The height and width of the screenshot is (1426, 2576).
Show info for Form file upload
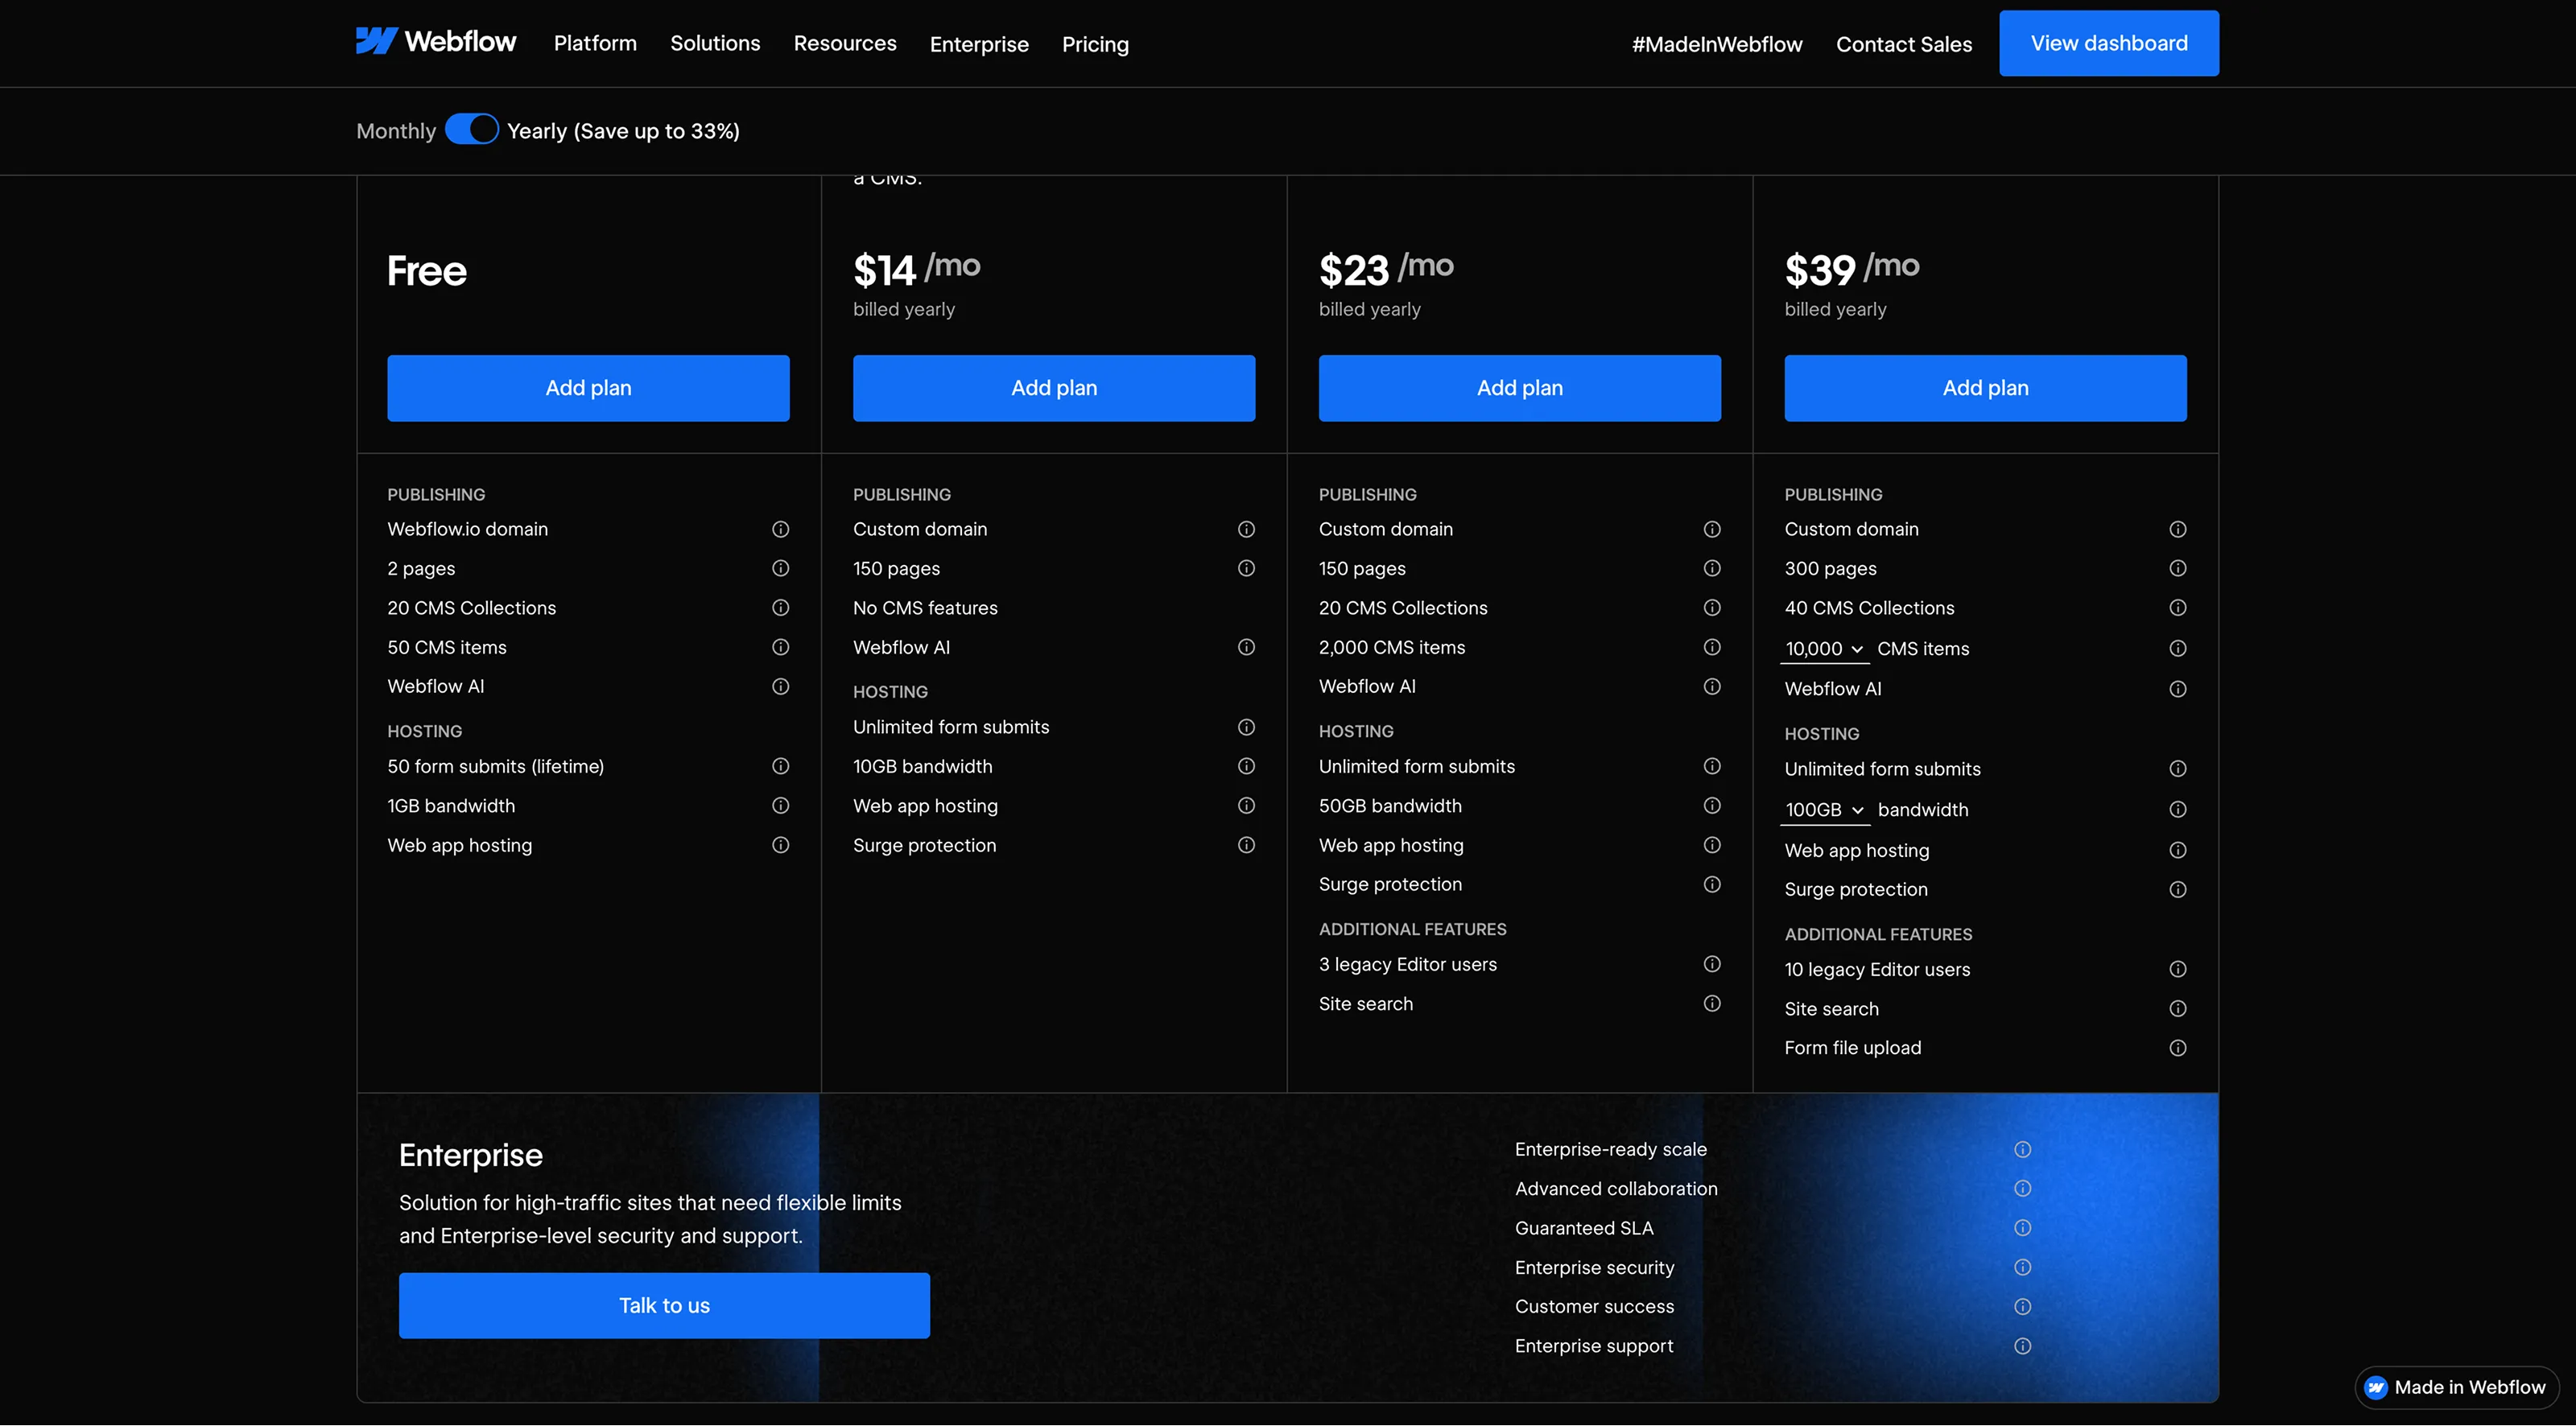(x=2178, y=1048)
